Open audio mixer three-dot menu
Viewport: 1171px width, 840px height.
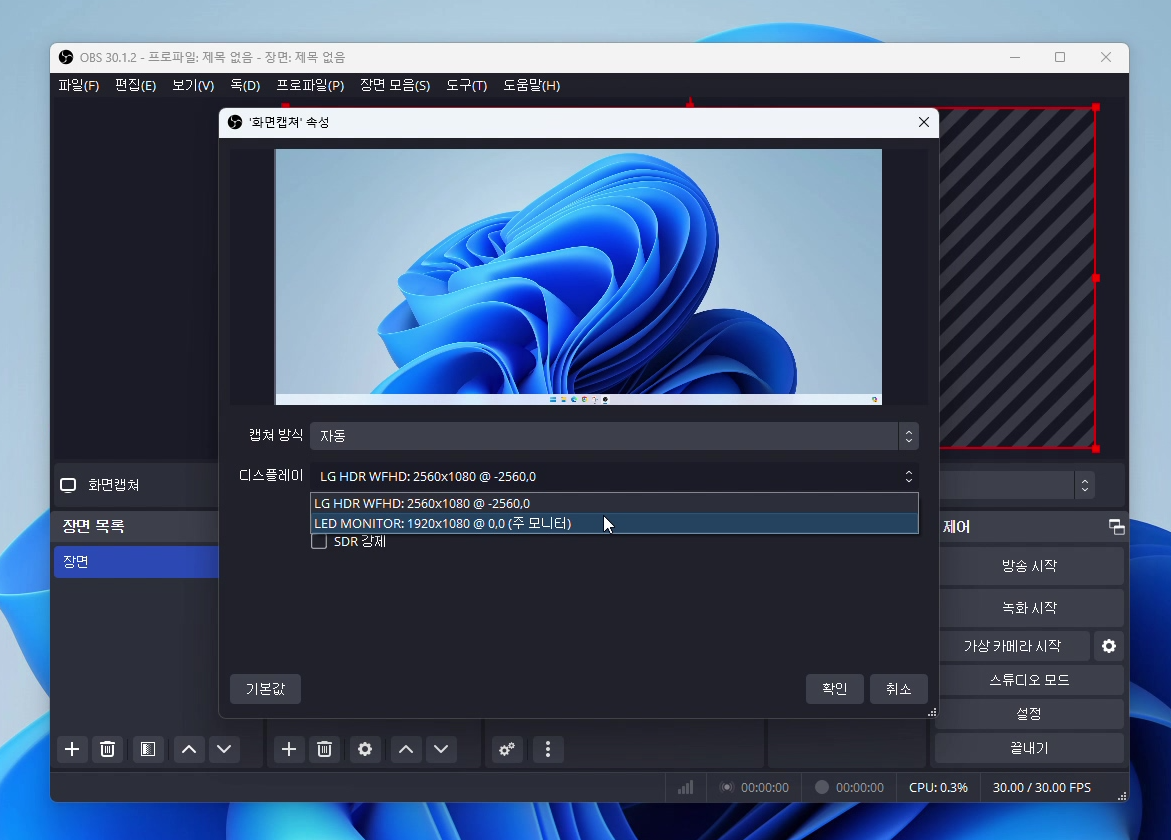pyautogui.click(x=548, y=749)
